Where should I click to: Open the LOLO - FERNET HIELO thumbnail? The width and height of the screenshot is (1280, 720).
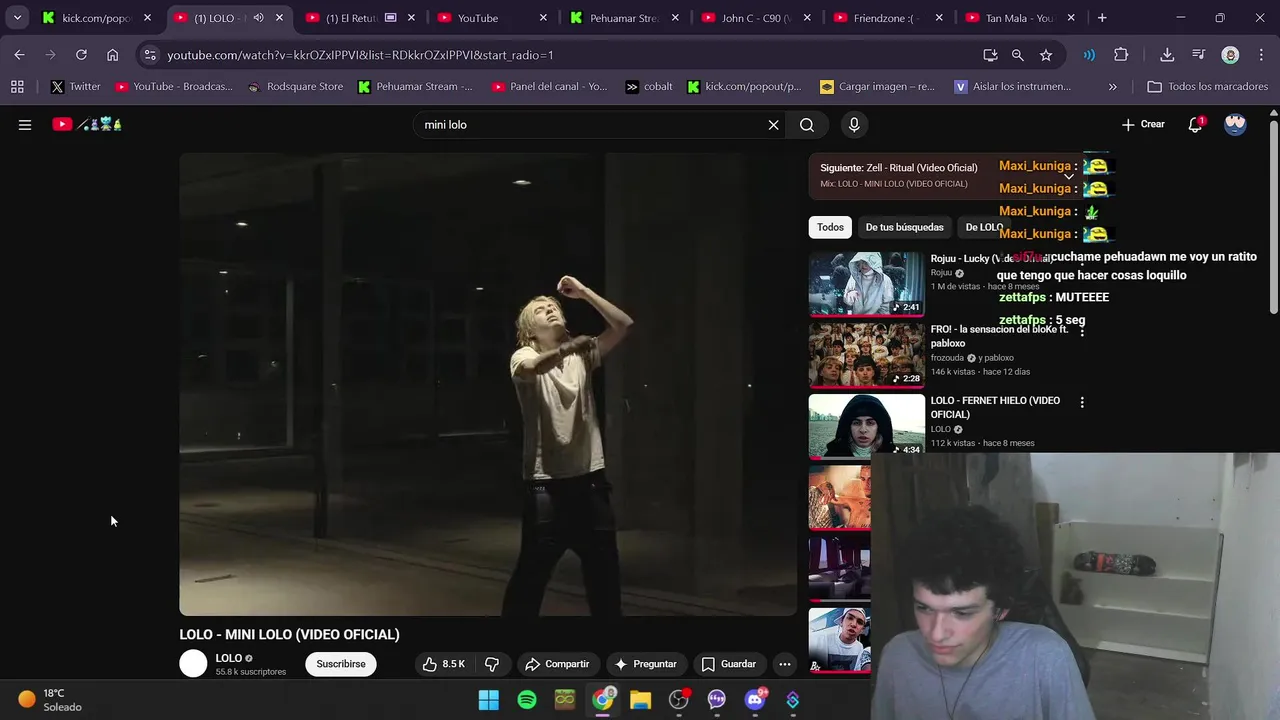[x=866, y=426]
